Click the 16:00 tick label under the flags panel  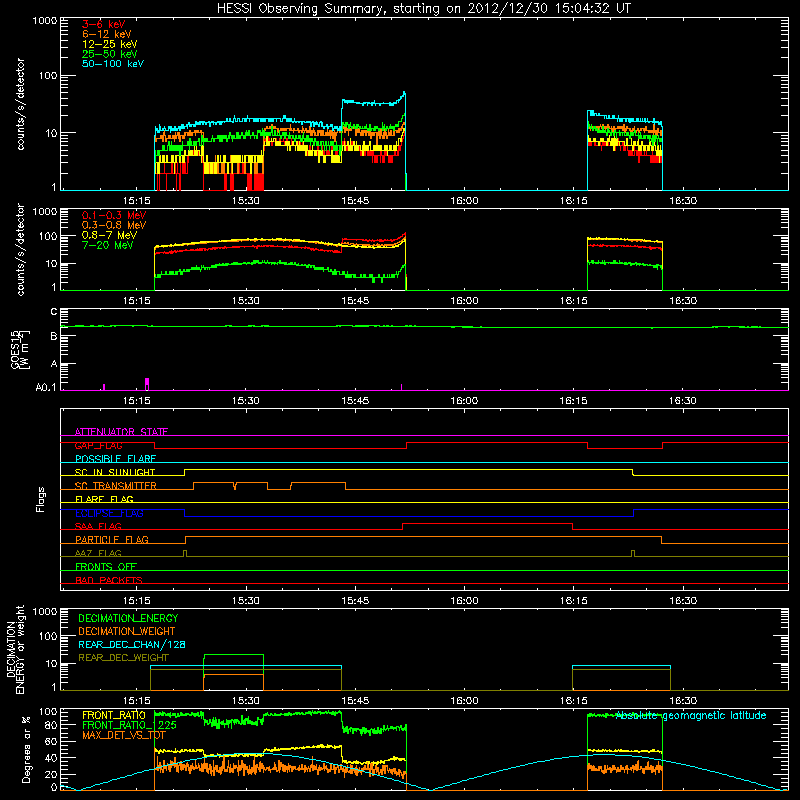465,601
